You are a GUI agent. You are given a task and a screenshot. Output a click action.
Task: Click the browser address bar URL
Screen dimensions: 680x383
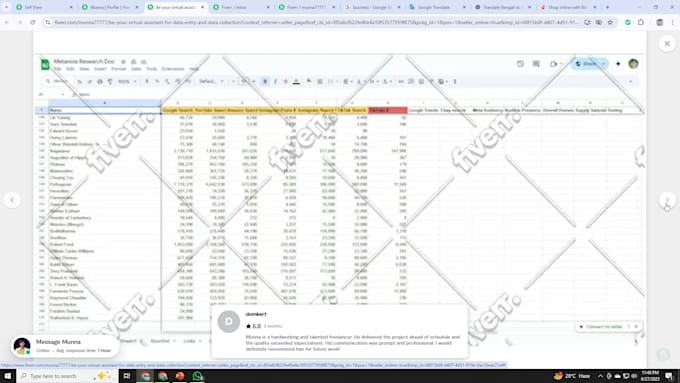tap(317, 22)
